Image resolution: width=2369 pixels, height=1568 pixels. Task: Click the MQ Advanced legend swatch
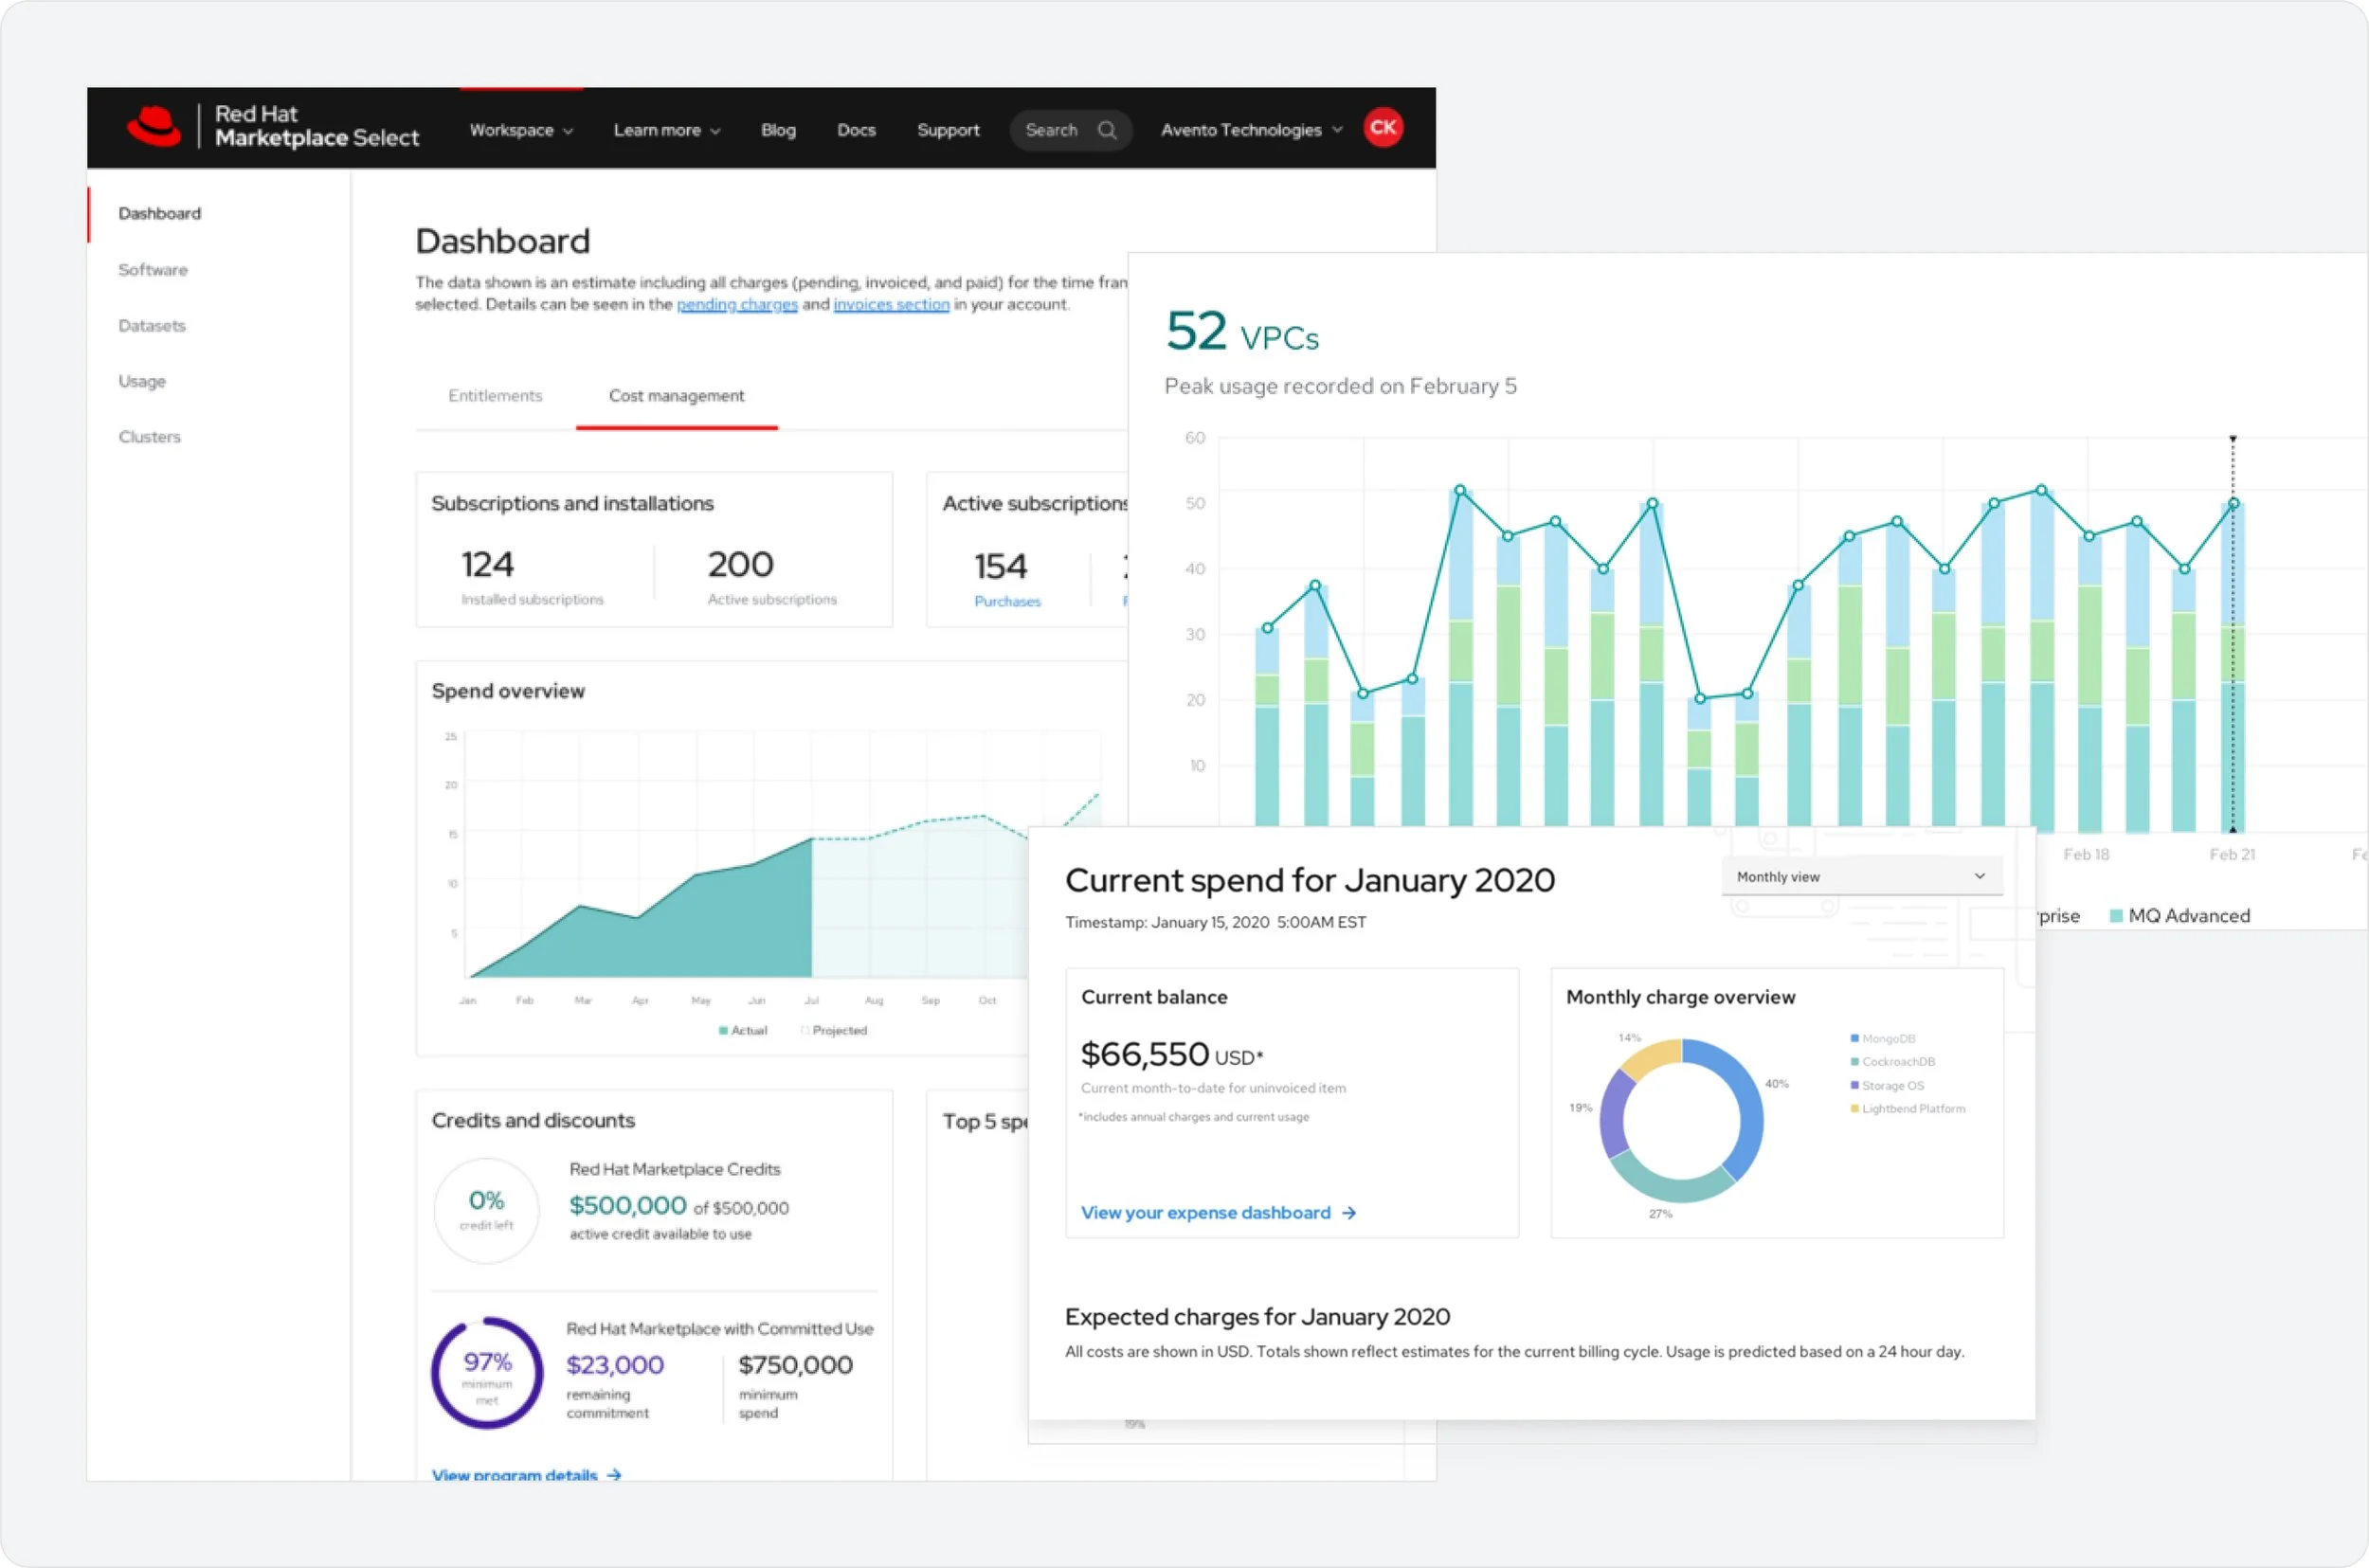[2116, 916]
